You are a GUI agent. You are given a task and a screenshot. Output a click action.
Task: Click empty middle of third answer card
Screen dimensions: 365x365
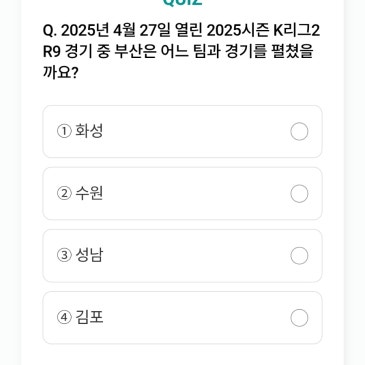(x=197, y=256)
